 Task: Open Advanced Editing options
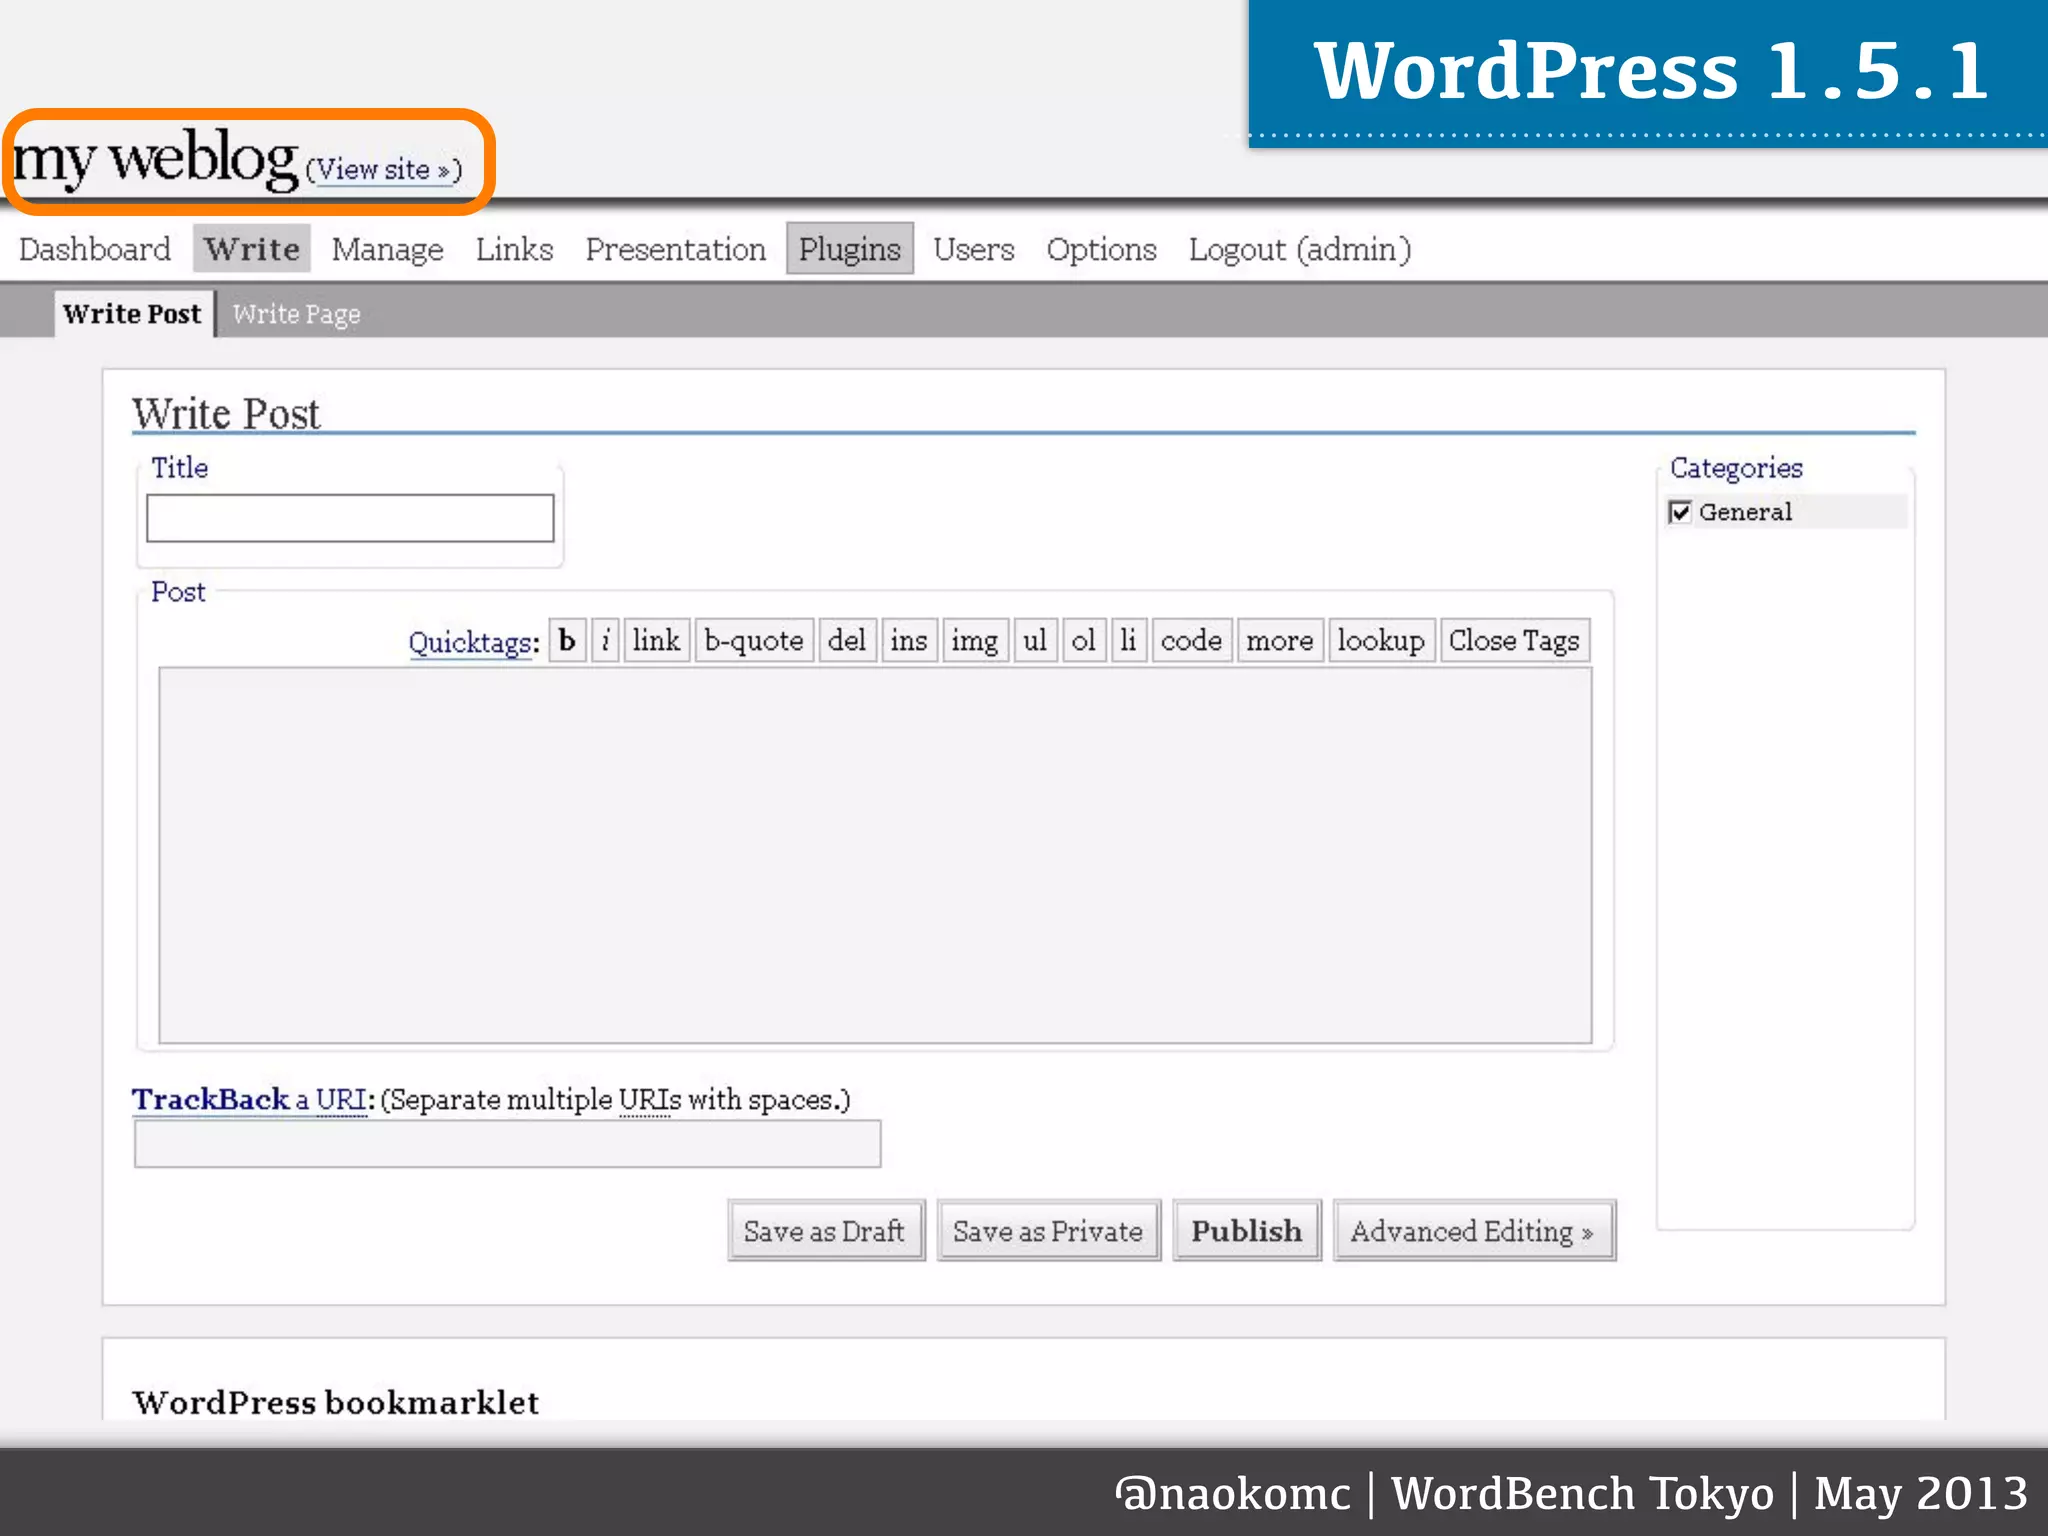click(x=1473, y=1231)
